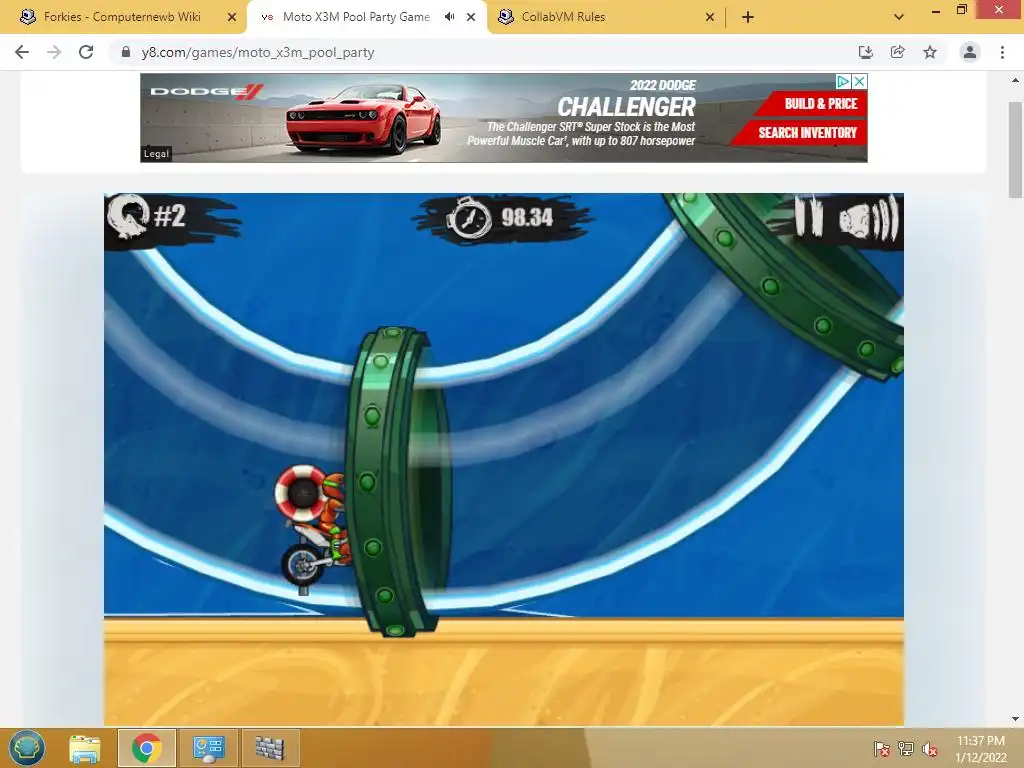Click the game restart icon beside #2
Viewport: 1024px width, 768px height.
pyautogui.click(x=128, y=217)
